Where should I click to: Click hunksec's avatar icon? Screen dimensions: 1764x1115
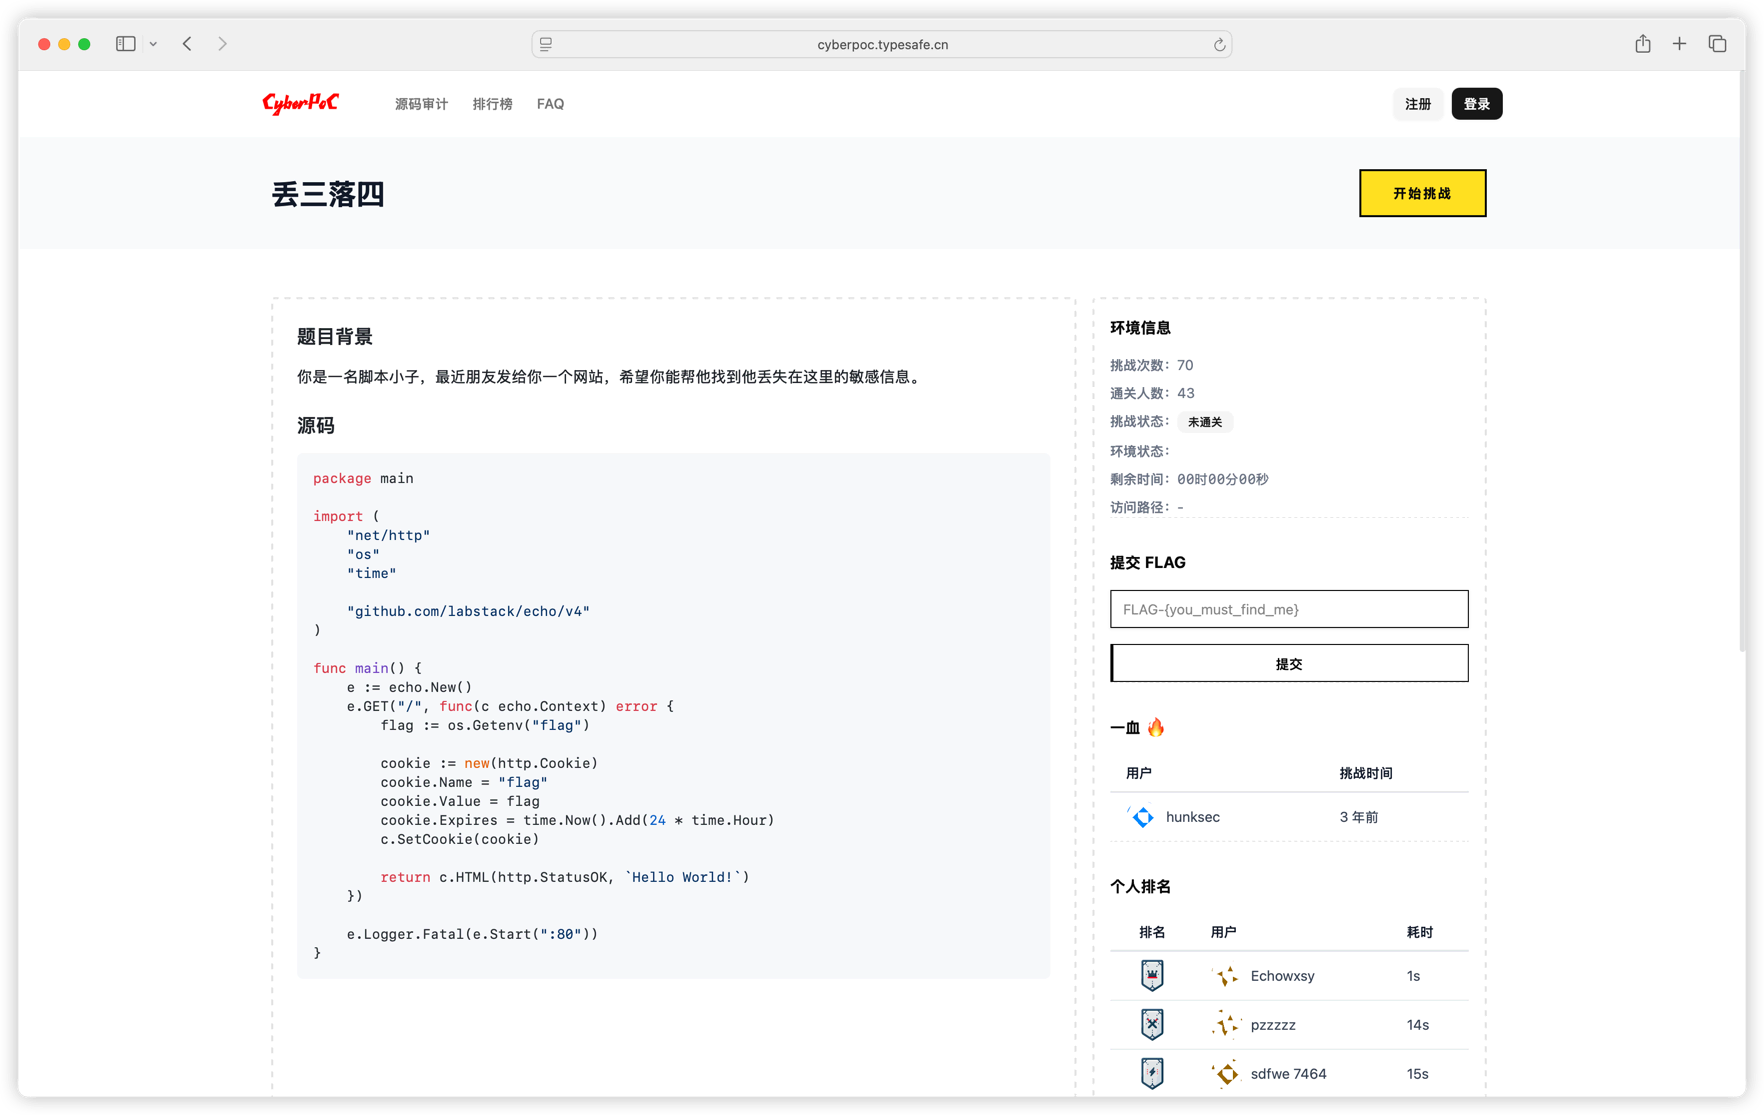(1142, 817)
